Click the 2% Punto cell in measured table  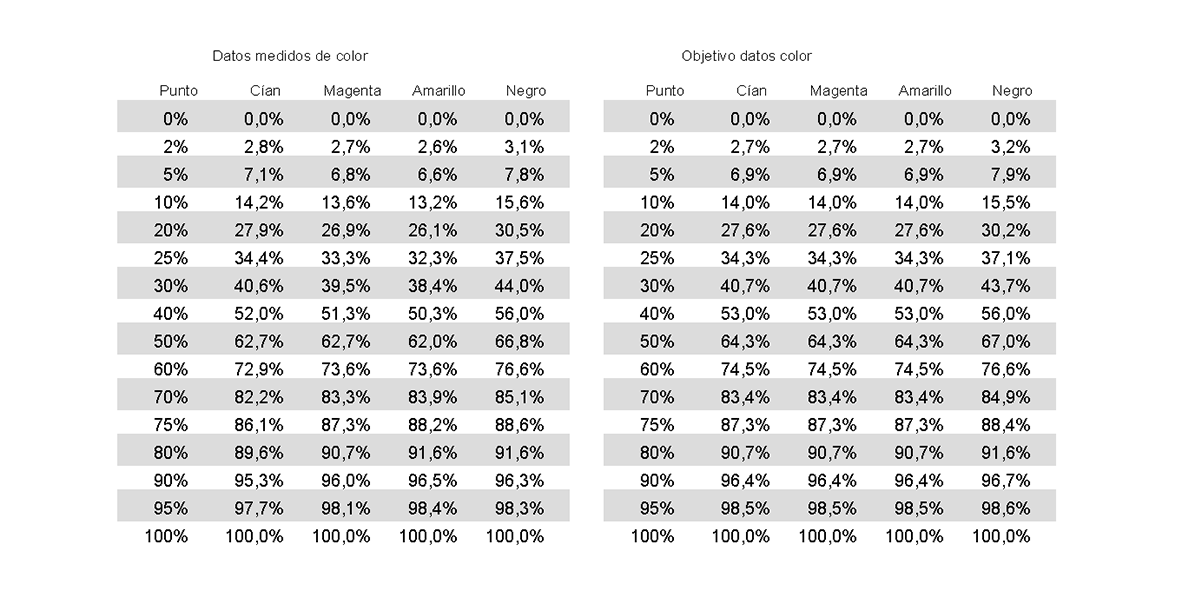coord(176,146)
